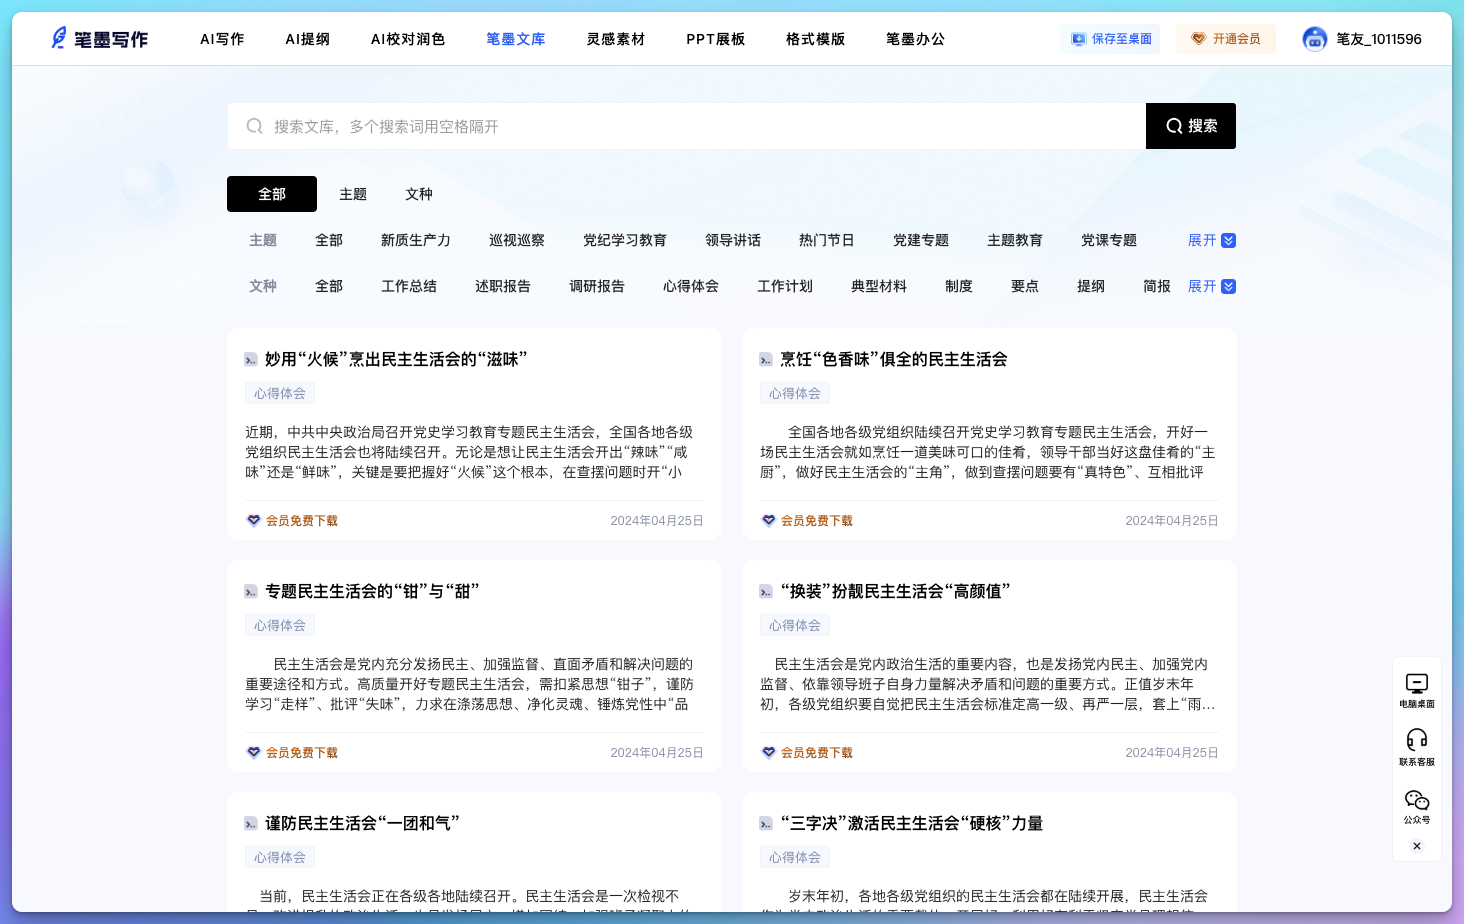Open the AI校对润色 menu
Viewport: 1464px width, 924px height.
tap(408, 39)
